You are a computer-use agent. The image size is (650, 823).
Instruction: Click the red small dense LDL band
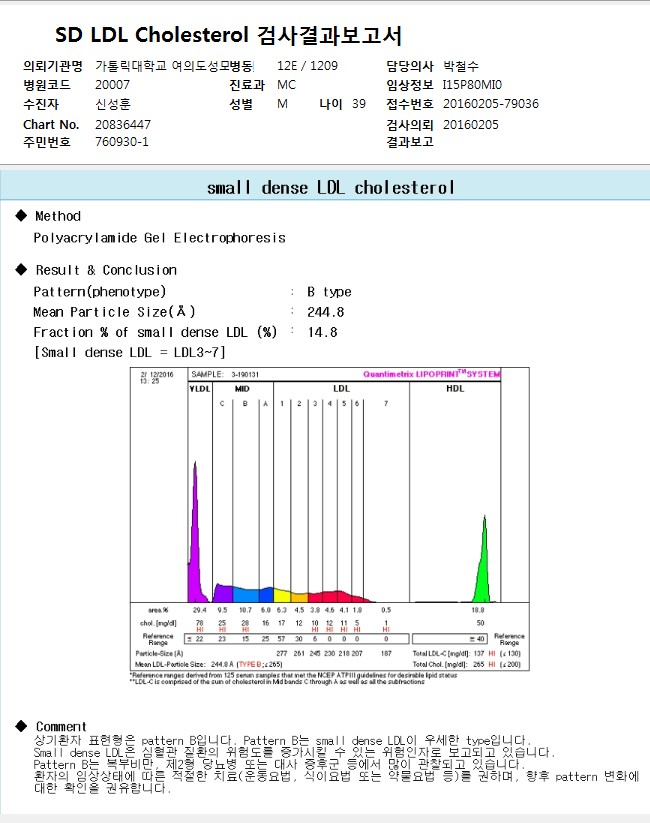[x=336, y=597]
